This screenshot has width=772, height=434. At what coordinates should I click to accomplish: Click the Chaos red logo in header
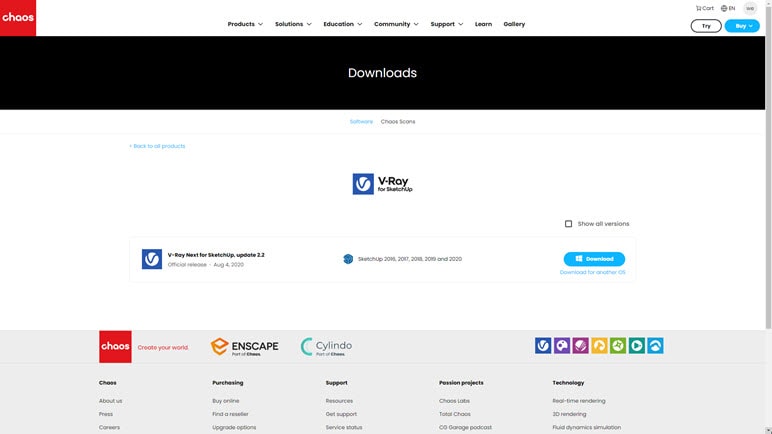pos(18,18)
